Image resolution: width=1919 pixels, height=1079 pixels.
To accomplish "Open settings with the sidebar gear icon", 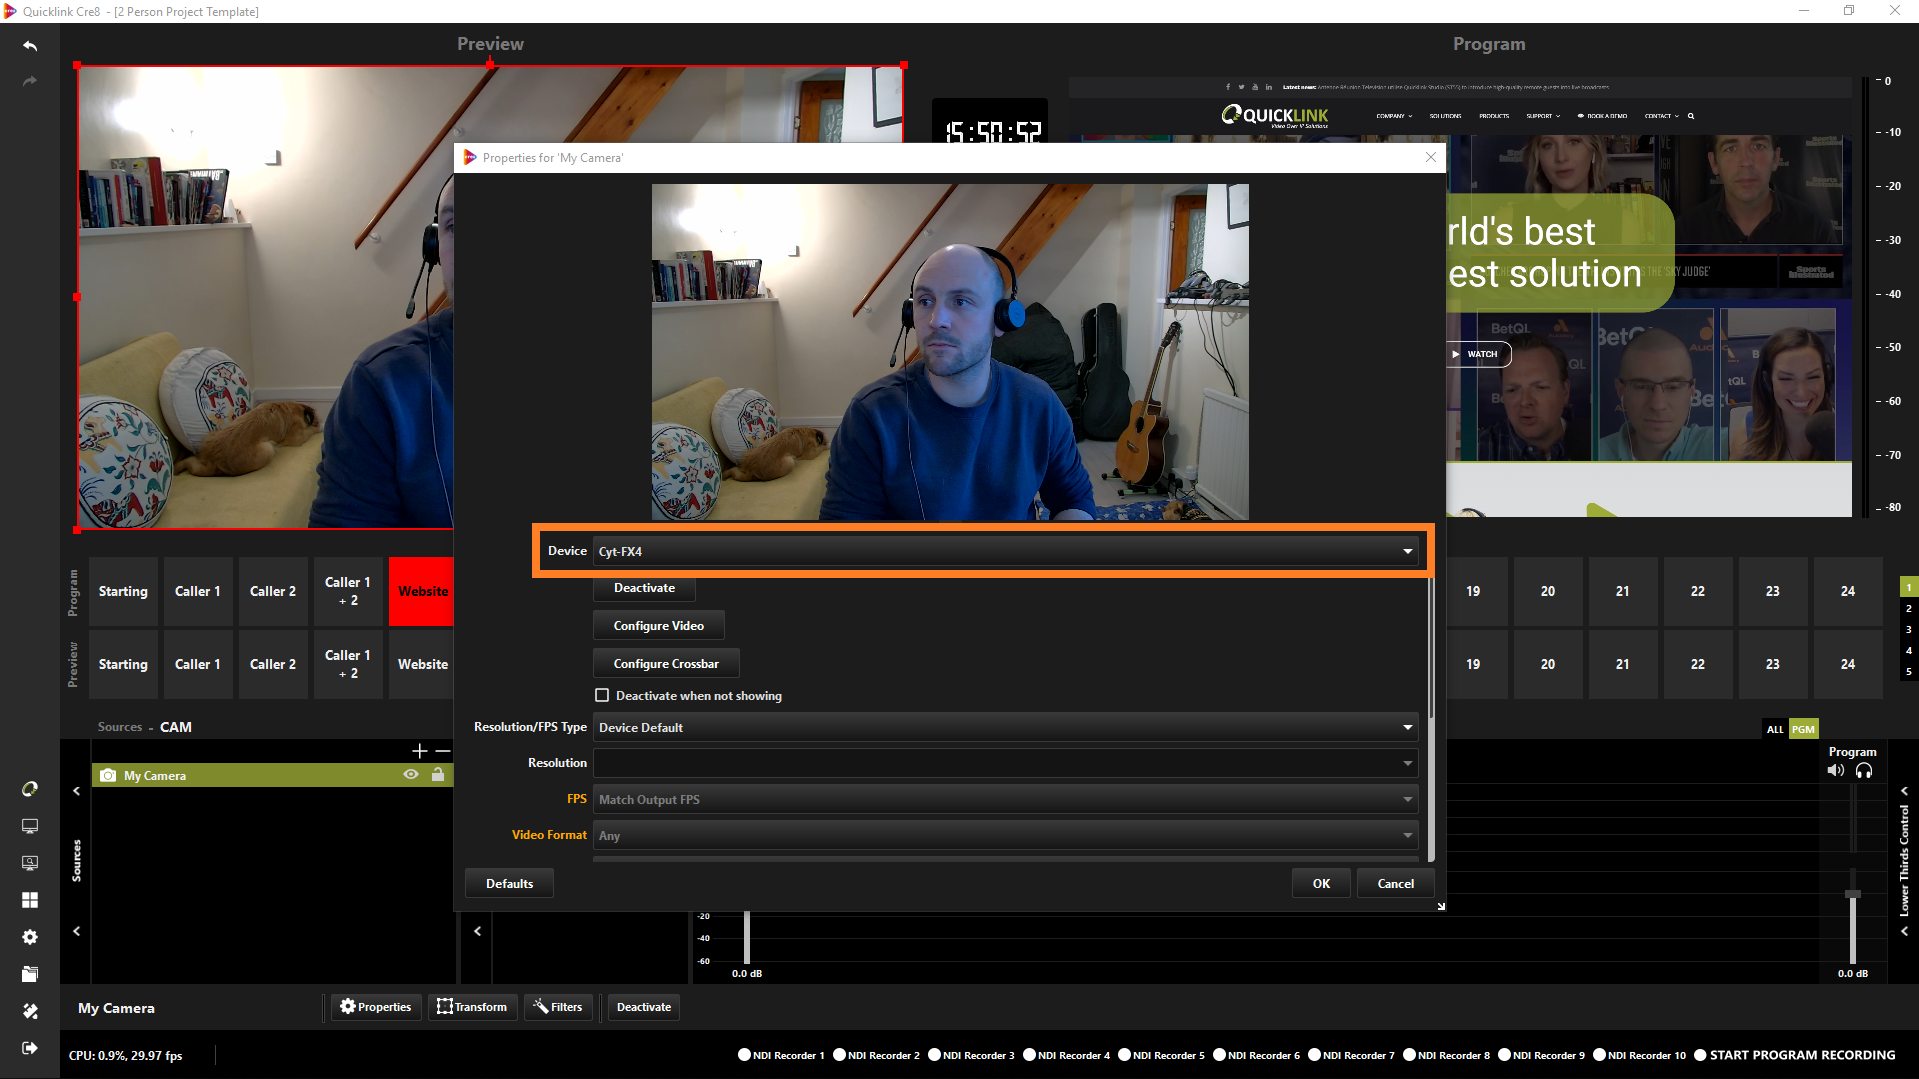I will 30,937.
